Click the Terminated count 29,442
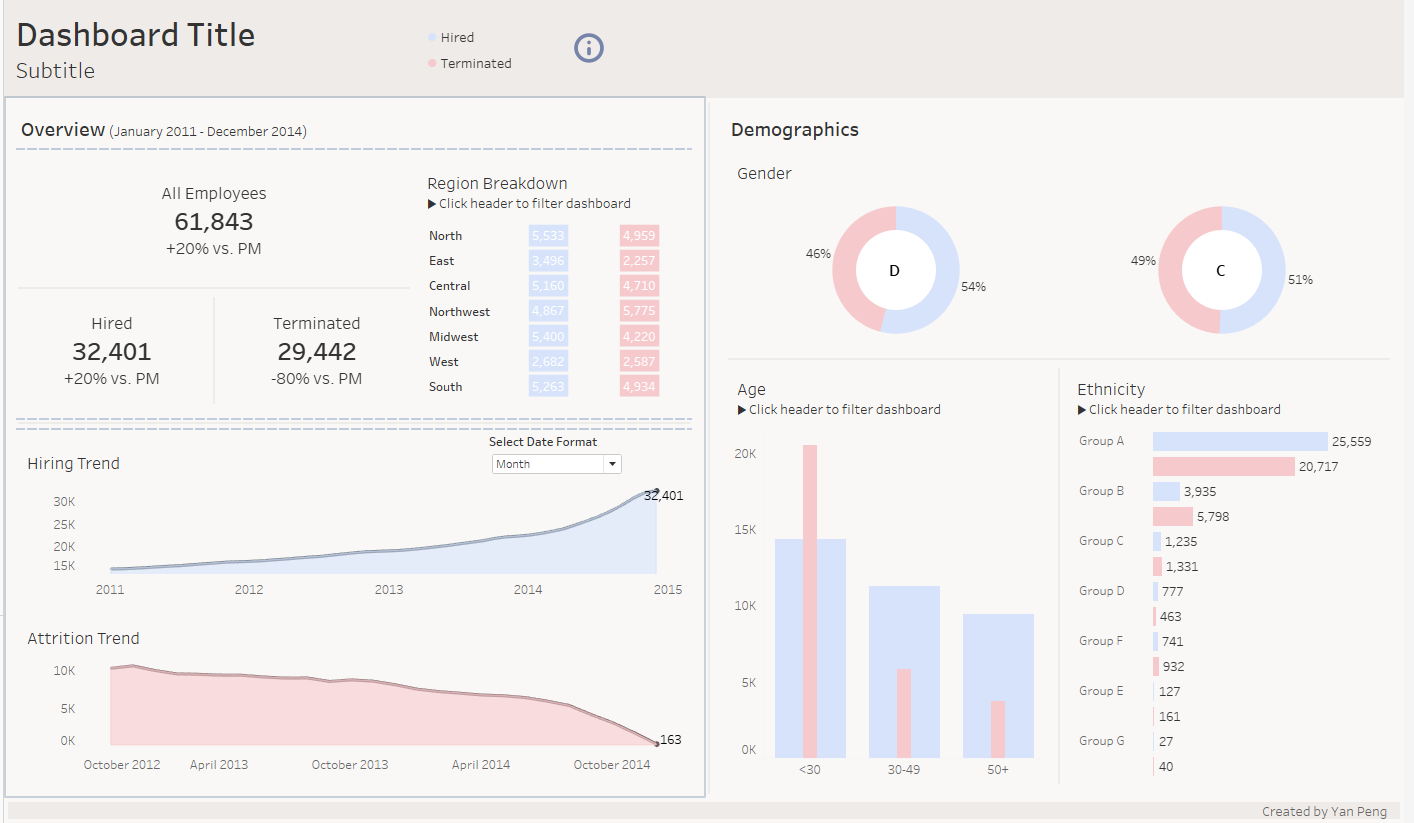 (317, 352)
